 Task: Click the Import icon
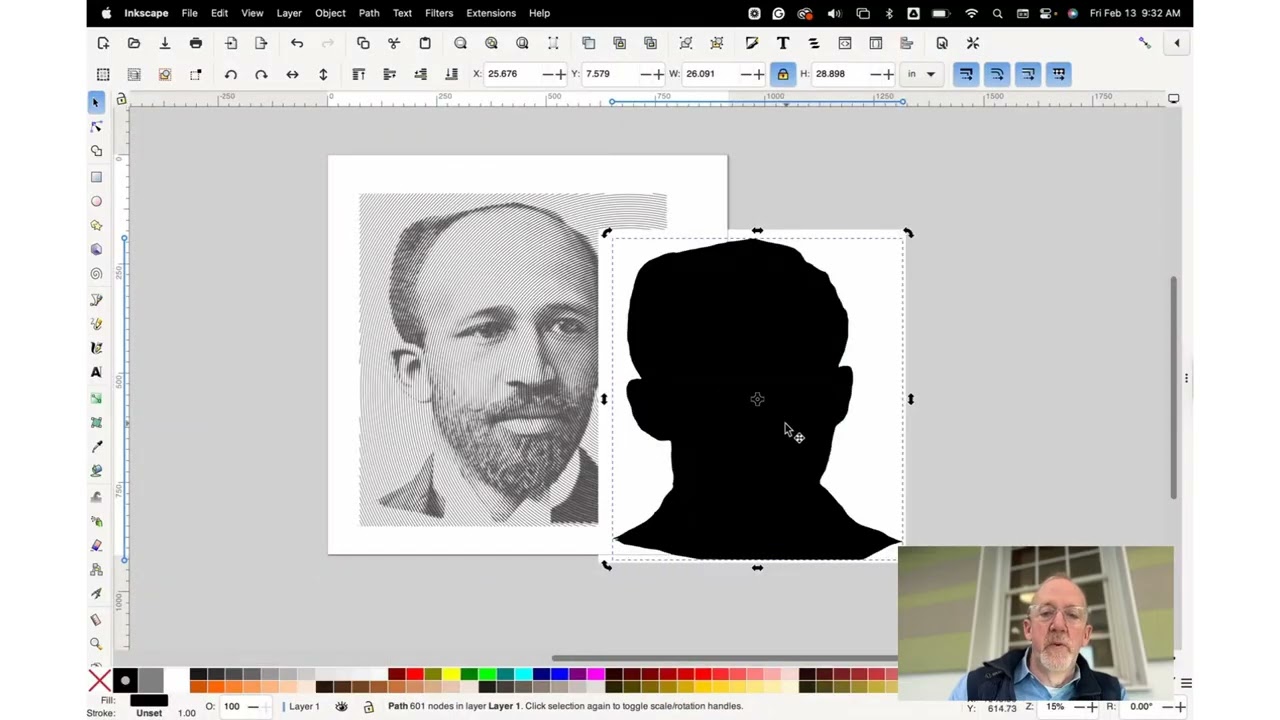(231, 43)
